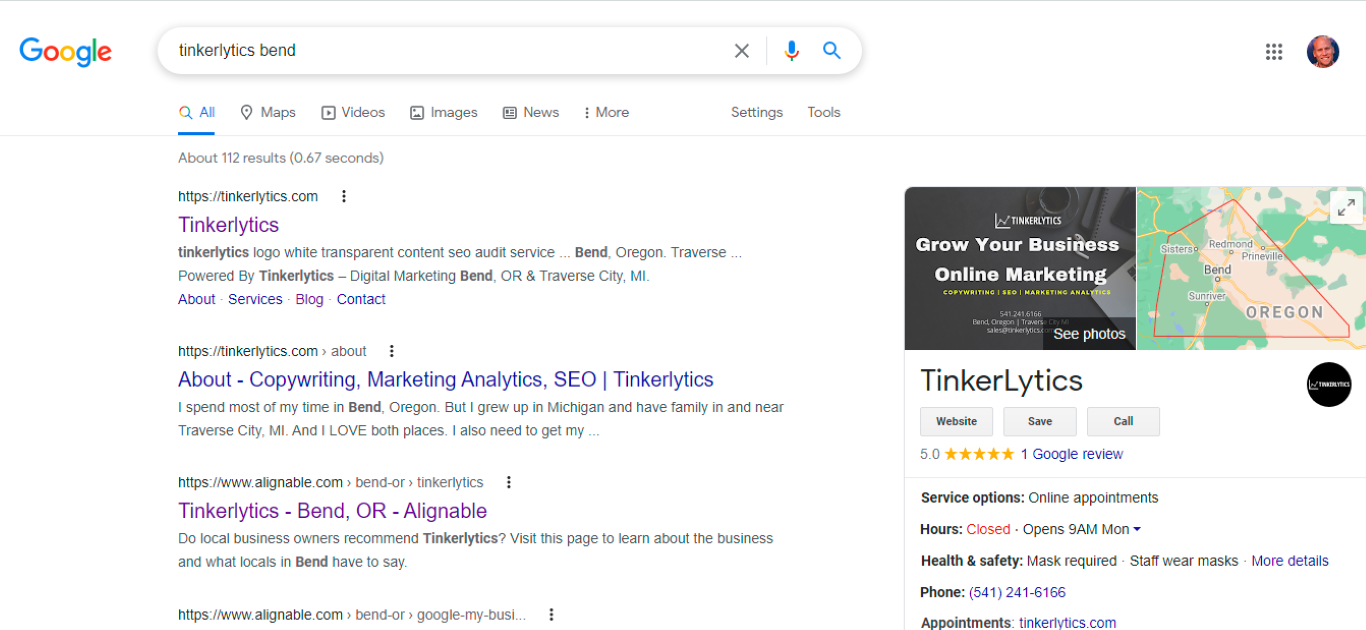The width and height of the screenshot is (1366, 630).
Task: Click the blue search magnifying glass icon
Action: point(832,50)
